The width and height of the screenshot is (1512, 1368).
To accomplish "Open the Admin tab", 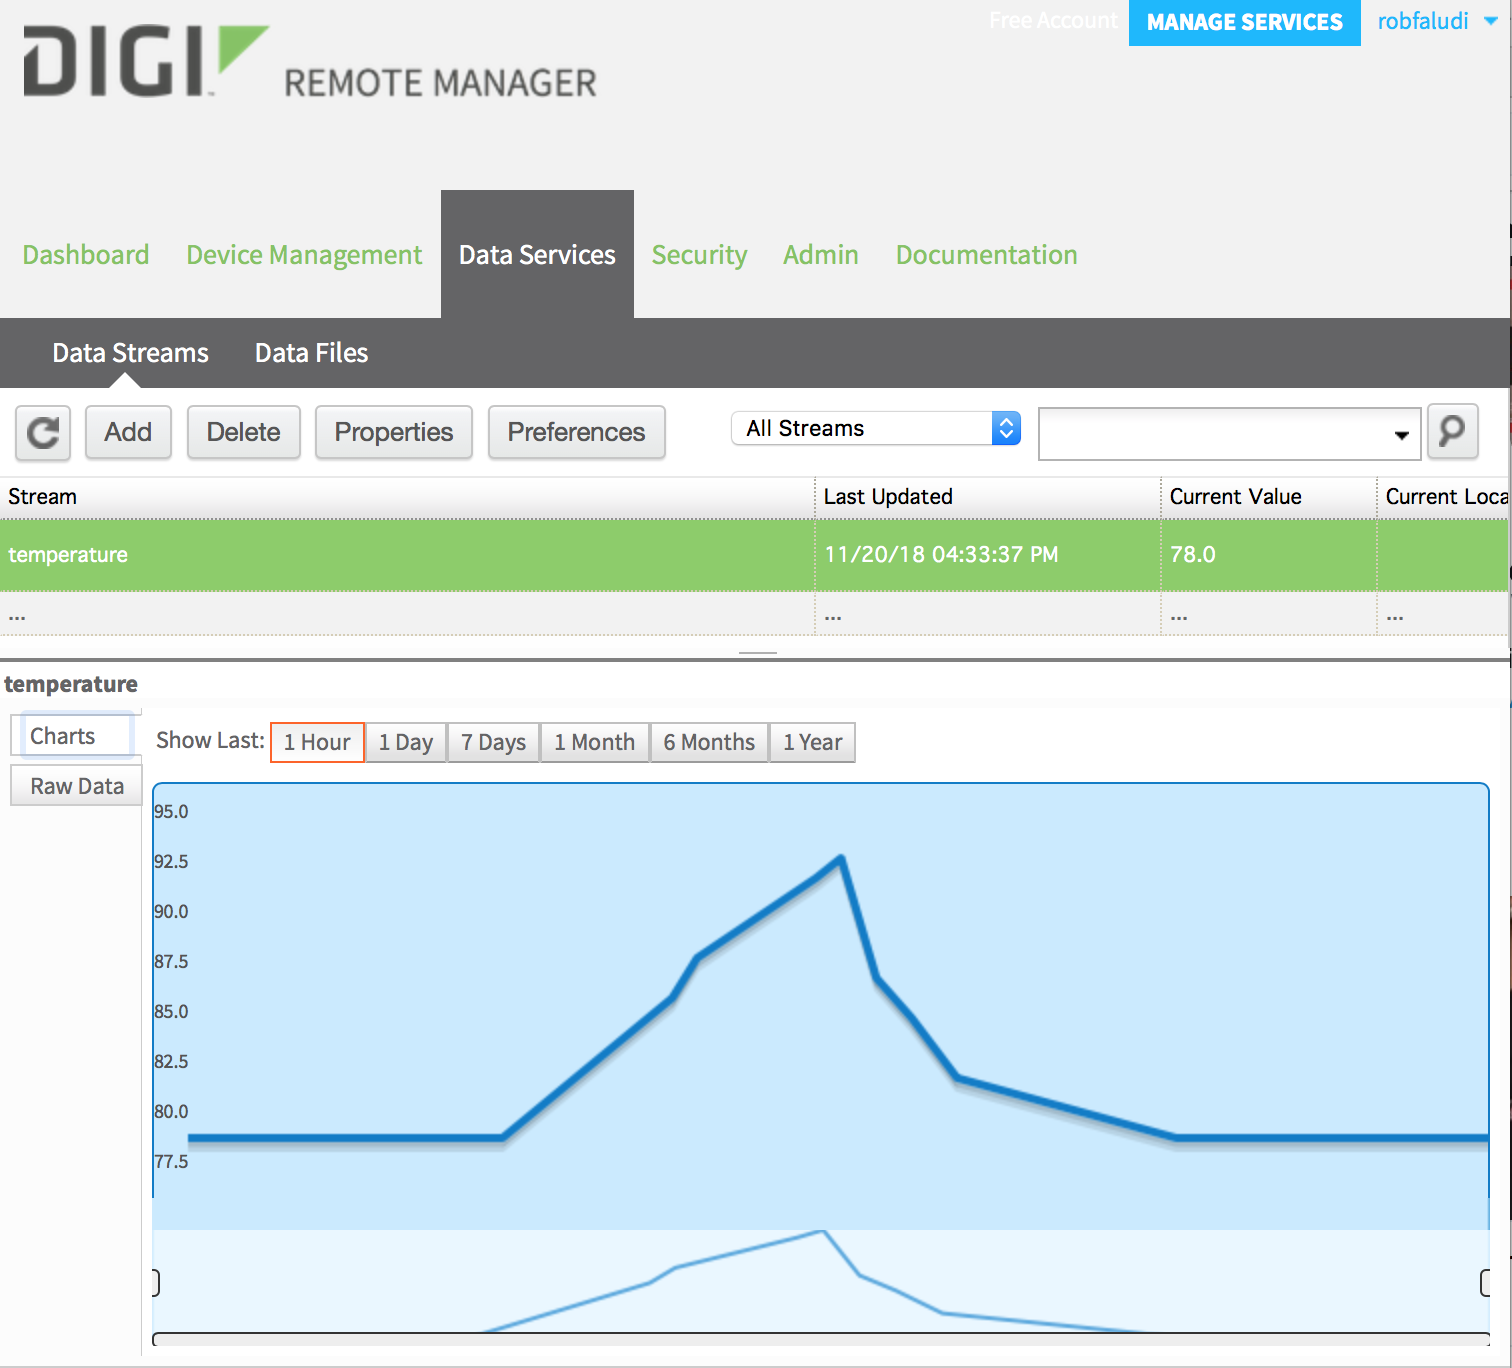I will [820, 255].
